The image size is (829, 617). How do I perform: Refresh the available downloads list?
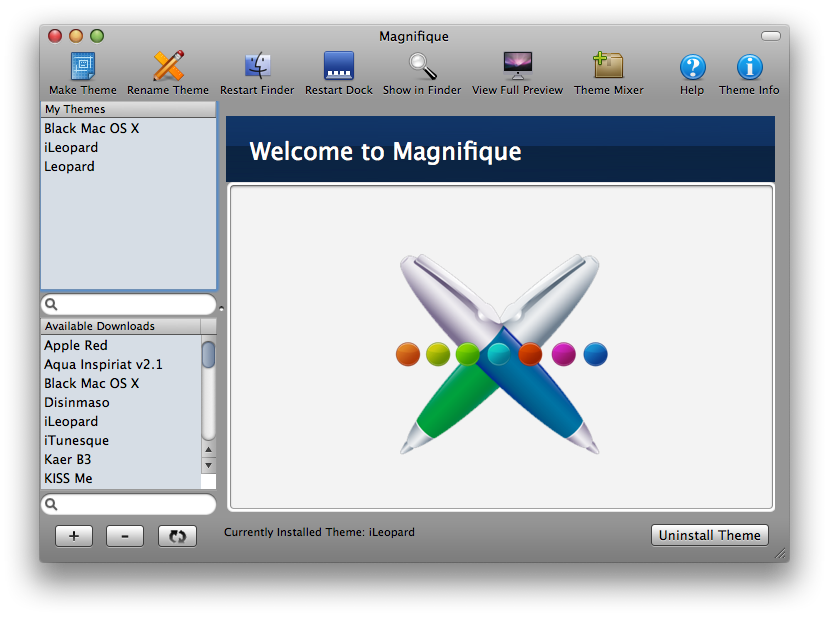pos(177,536)
